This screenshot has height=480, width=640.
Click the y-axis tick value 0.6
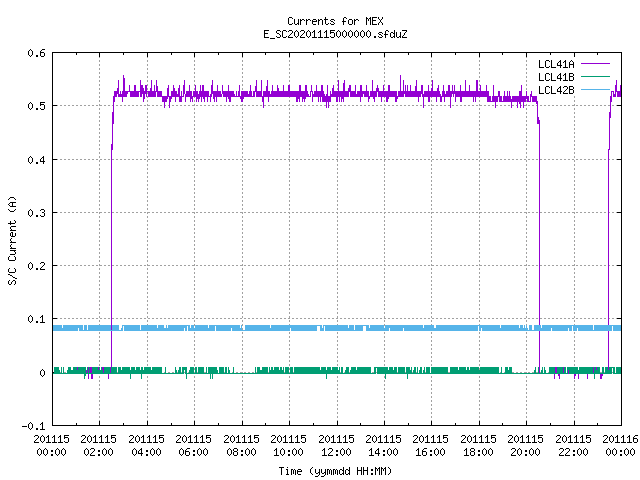36,53
